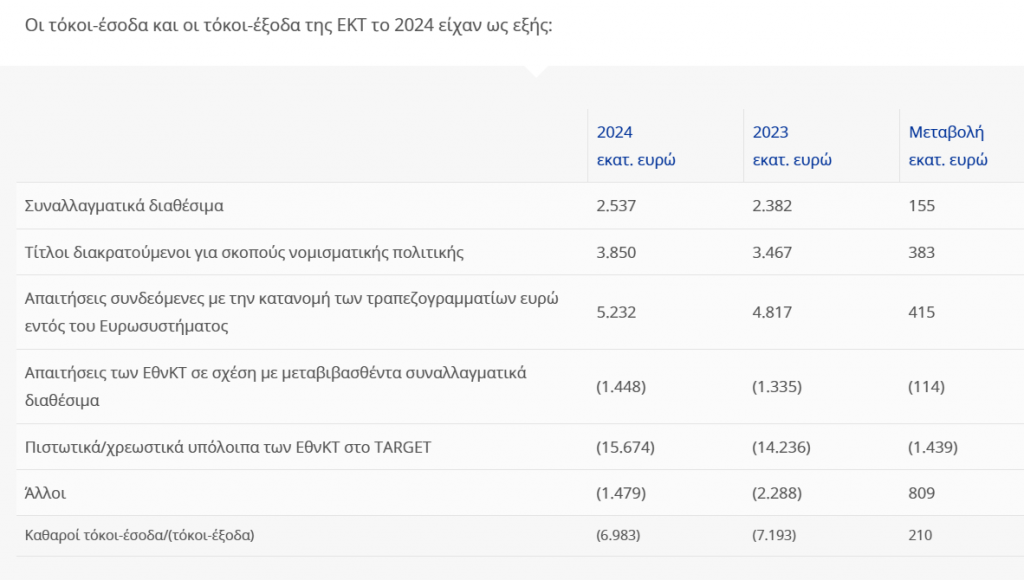Click the Απαιτήσεις συνδεόμενες με τραπεζογραμμάτια row label
The width and height of the screenshot is (1024, 580).
291,312
